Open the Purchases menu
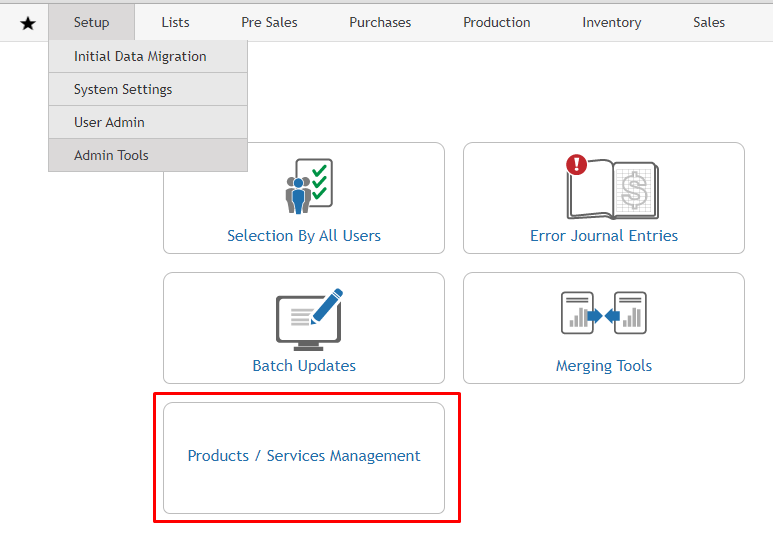The image size is (773, 539). coord(380,22)
